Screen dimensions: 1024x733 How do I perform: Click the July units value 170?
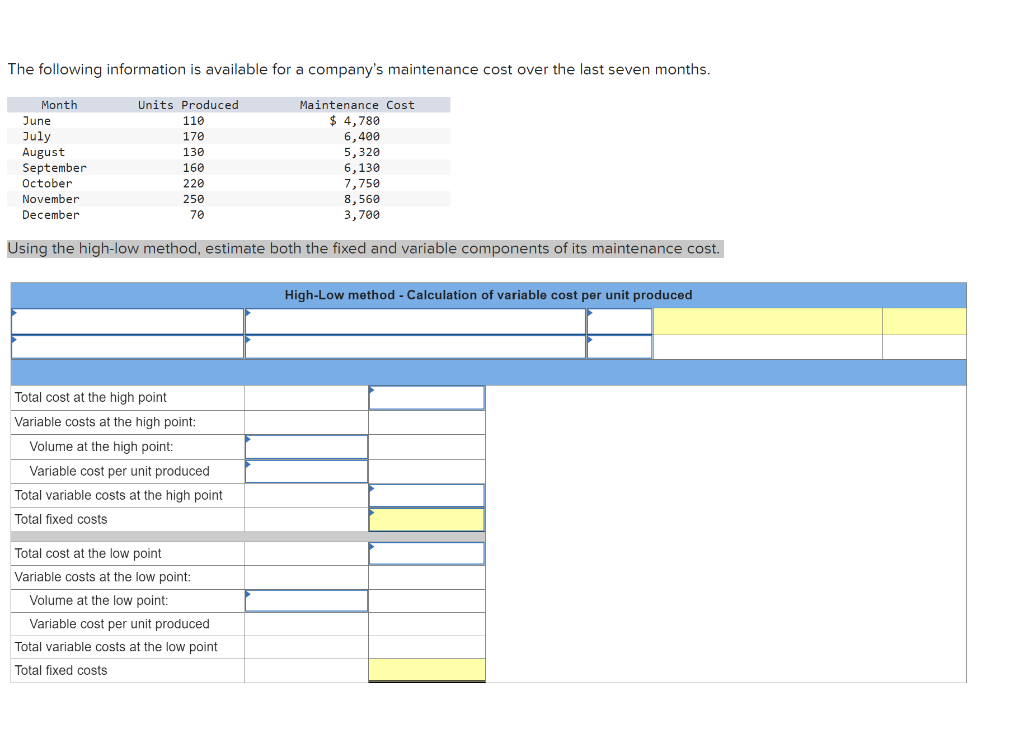pyautogui.click(x=193, y=137)
